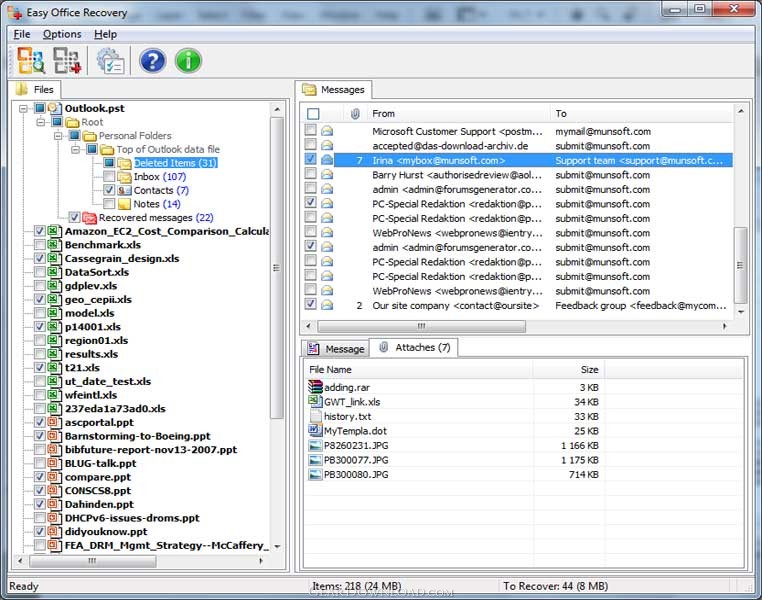This screenshot has width=762, height=600.
Task: Select the Files tab
Action: [x=35, y=89]
